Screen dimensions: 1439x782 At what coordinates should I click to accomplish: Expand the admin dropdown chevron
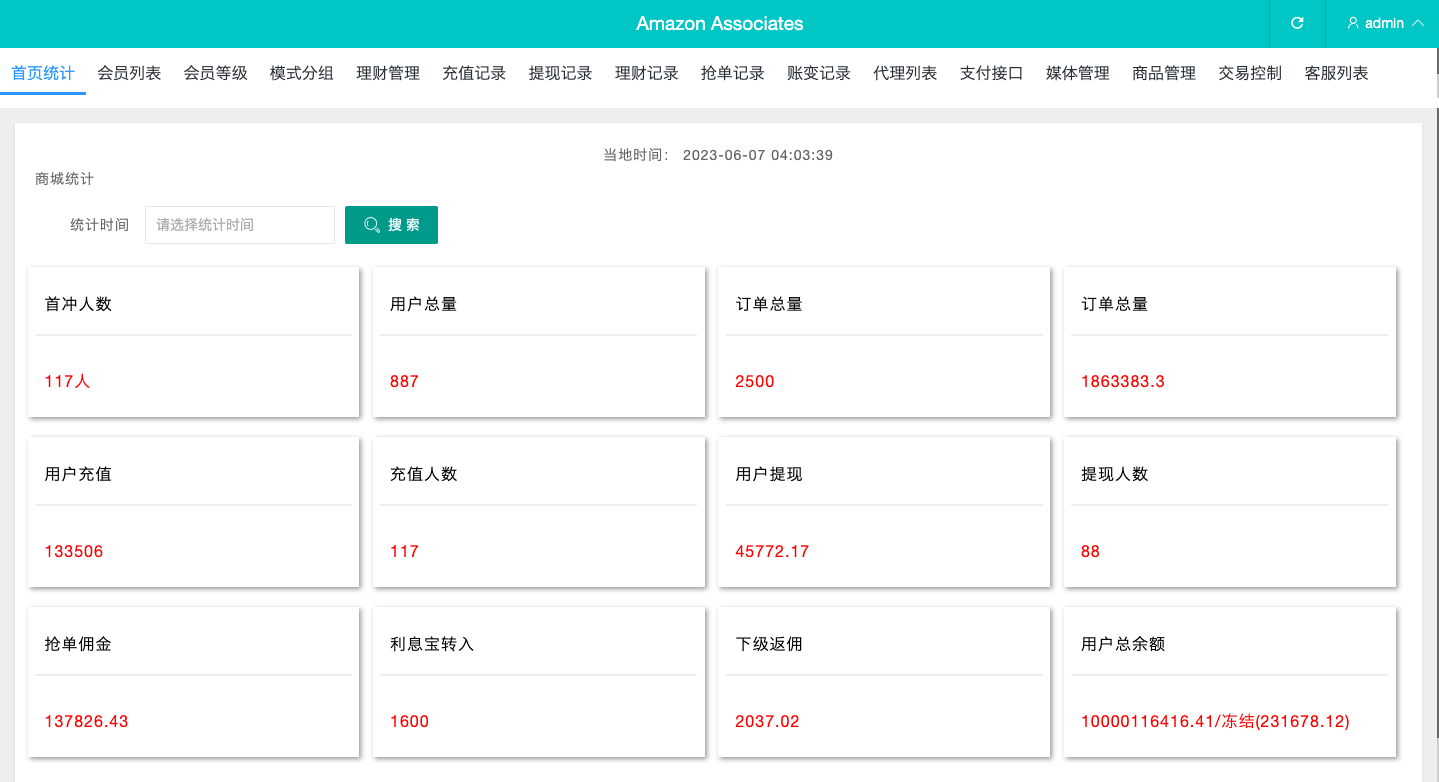(x=1417, y=23)
